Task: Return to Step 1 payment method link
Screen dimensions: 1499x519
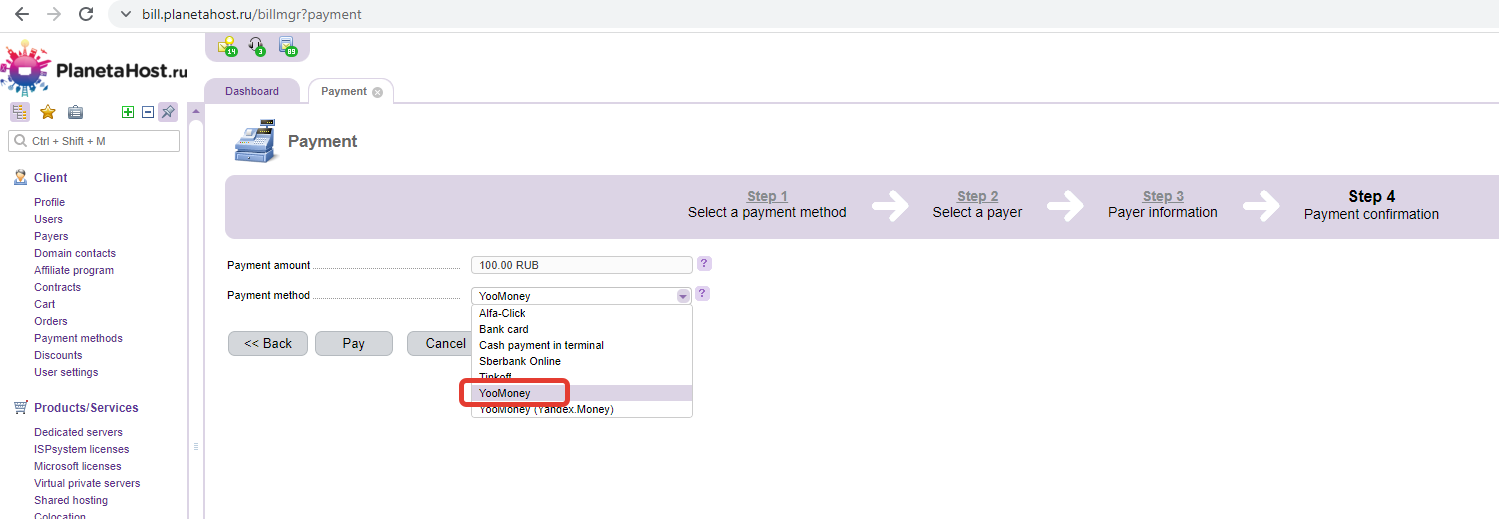Action: [x=767, y=196]
